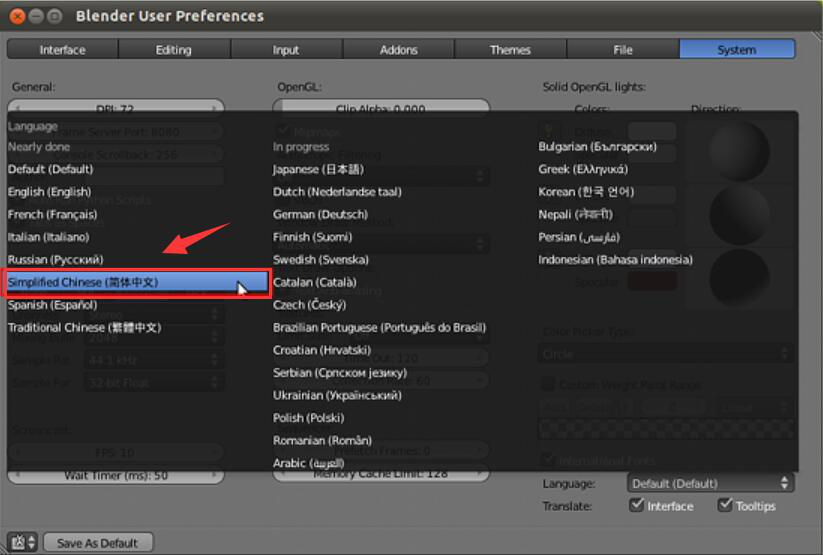The width and height of the screenshot is (823, 555).
Task: Select Greek language entry
Action: click(583, 170)
